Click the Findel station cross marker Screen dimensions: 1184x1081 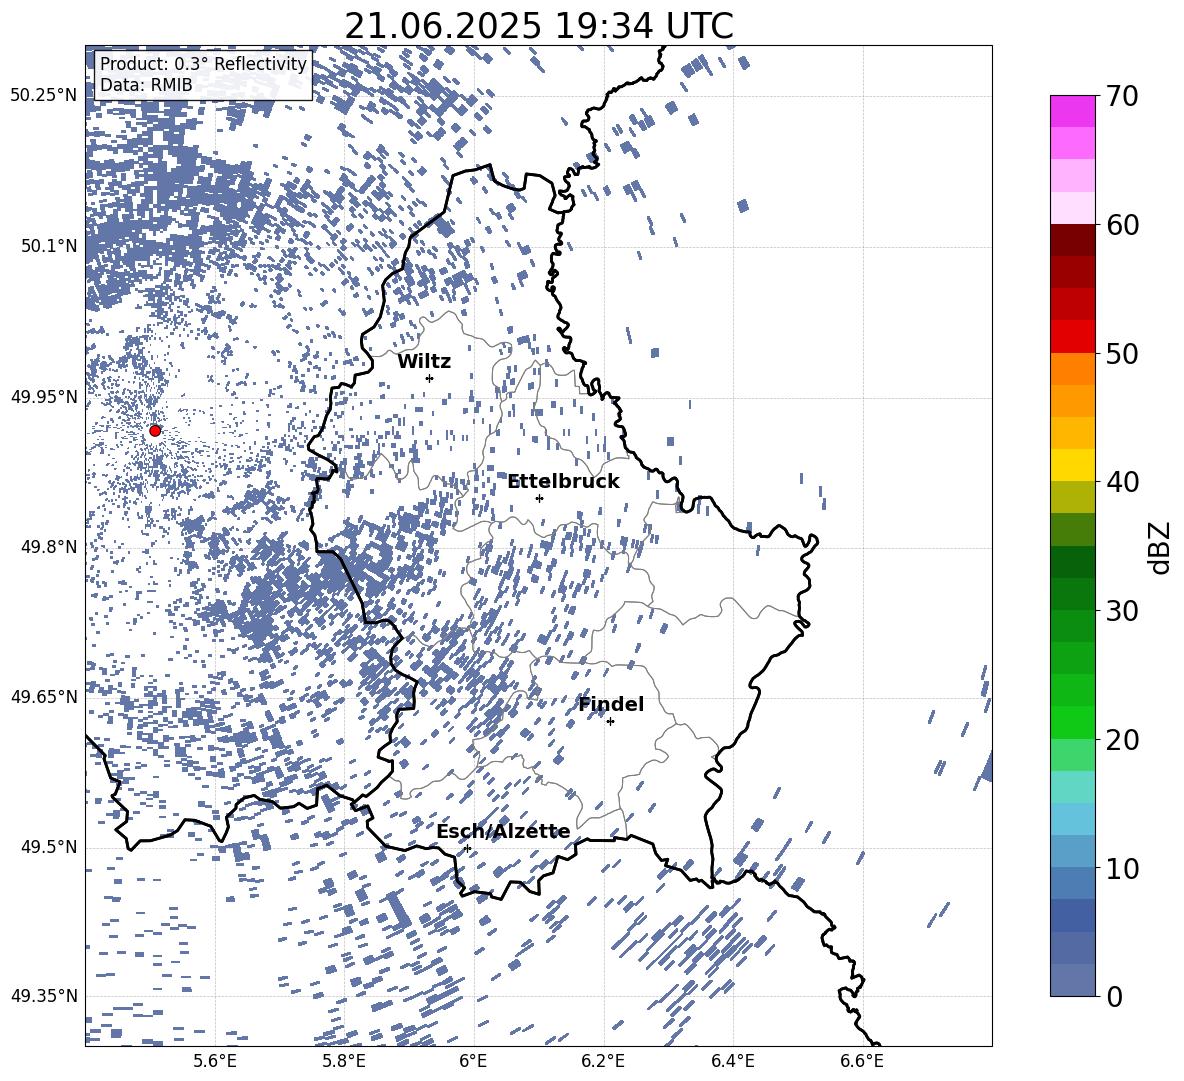click(x=610, y=722)
